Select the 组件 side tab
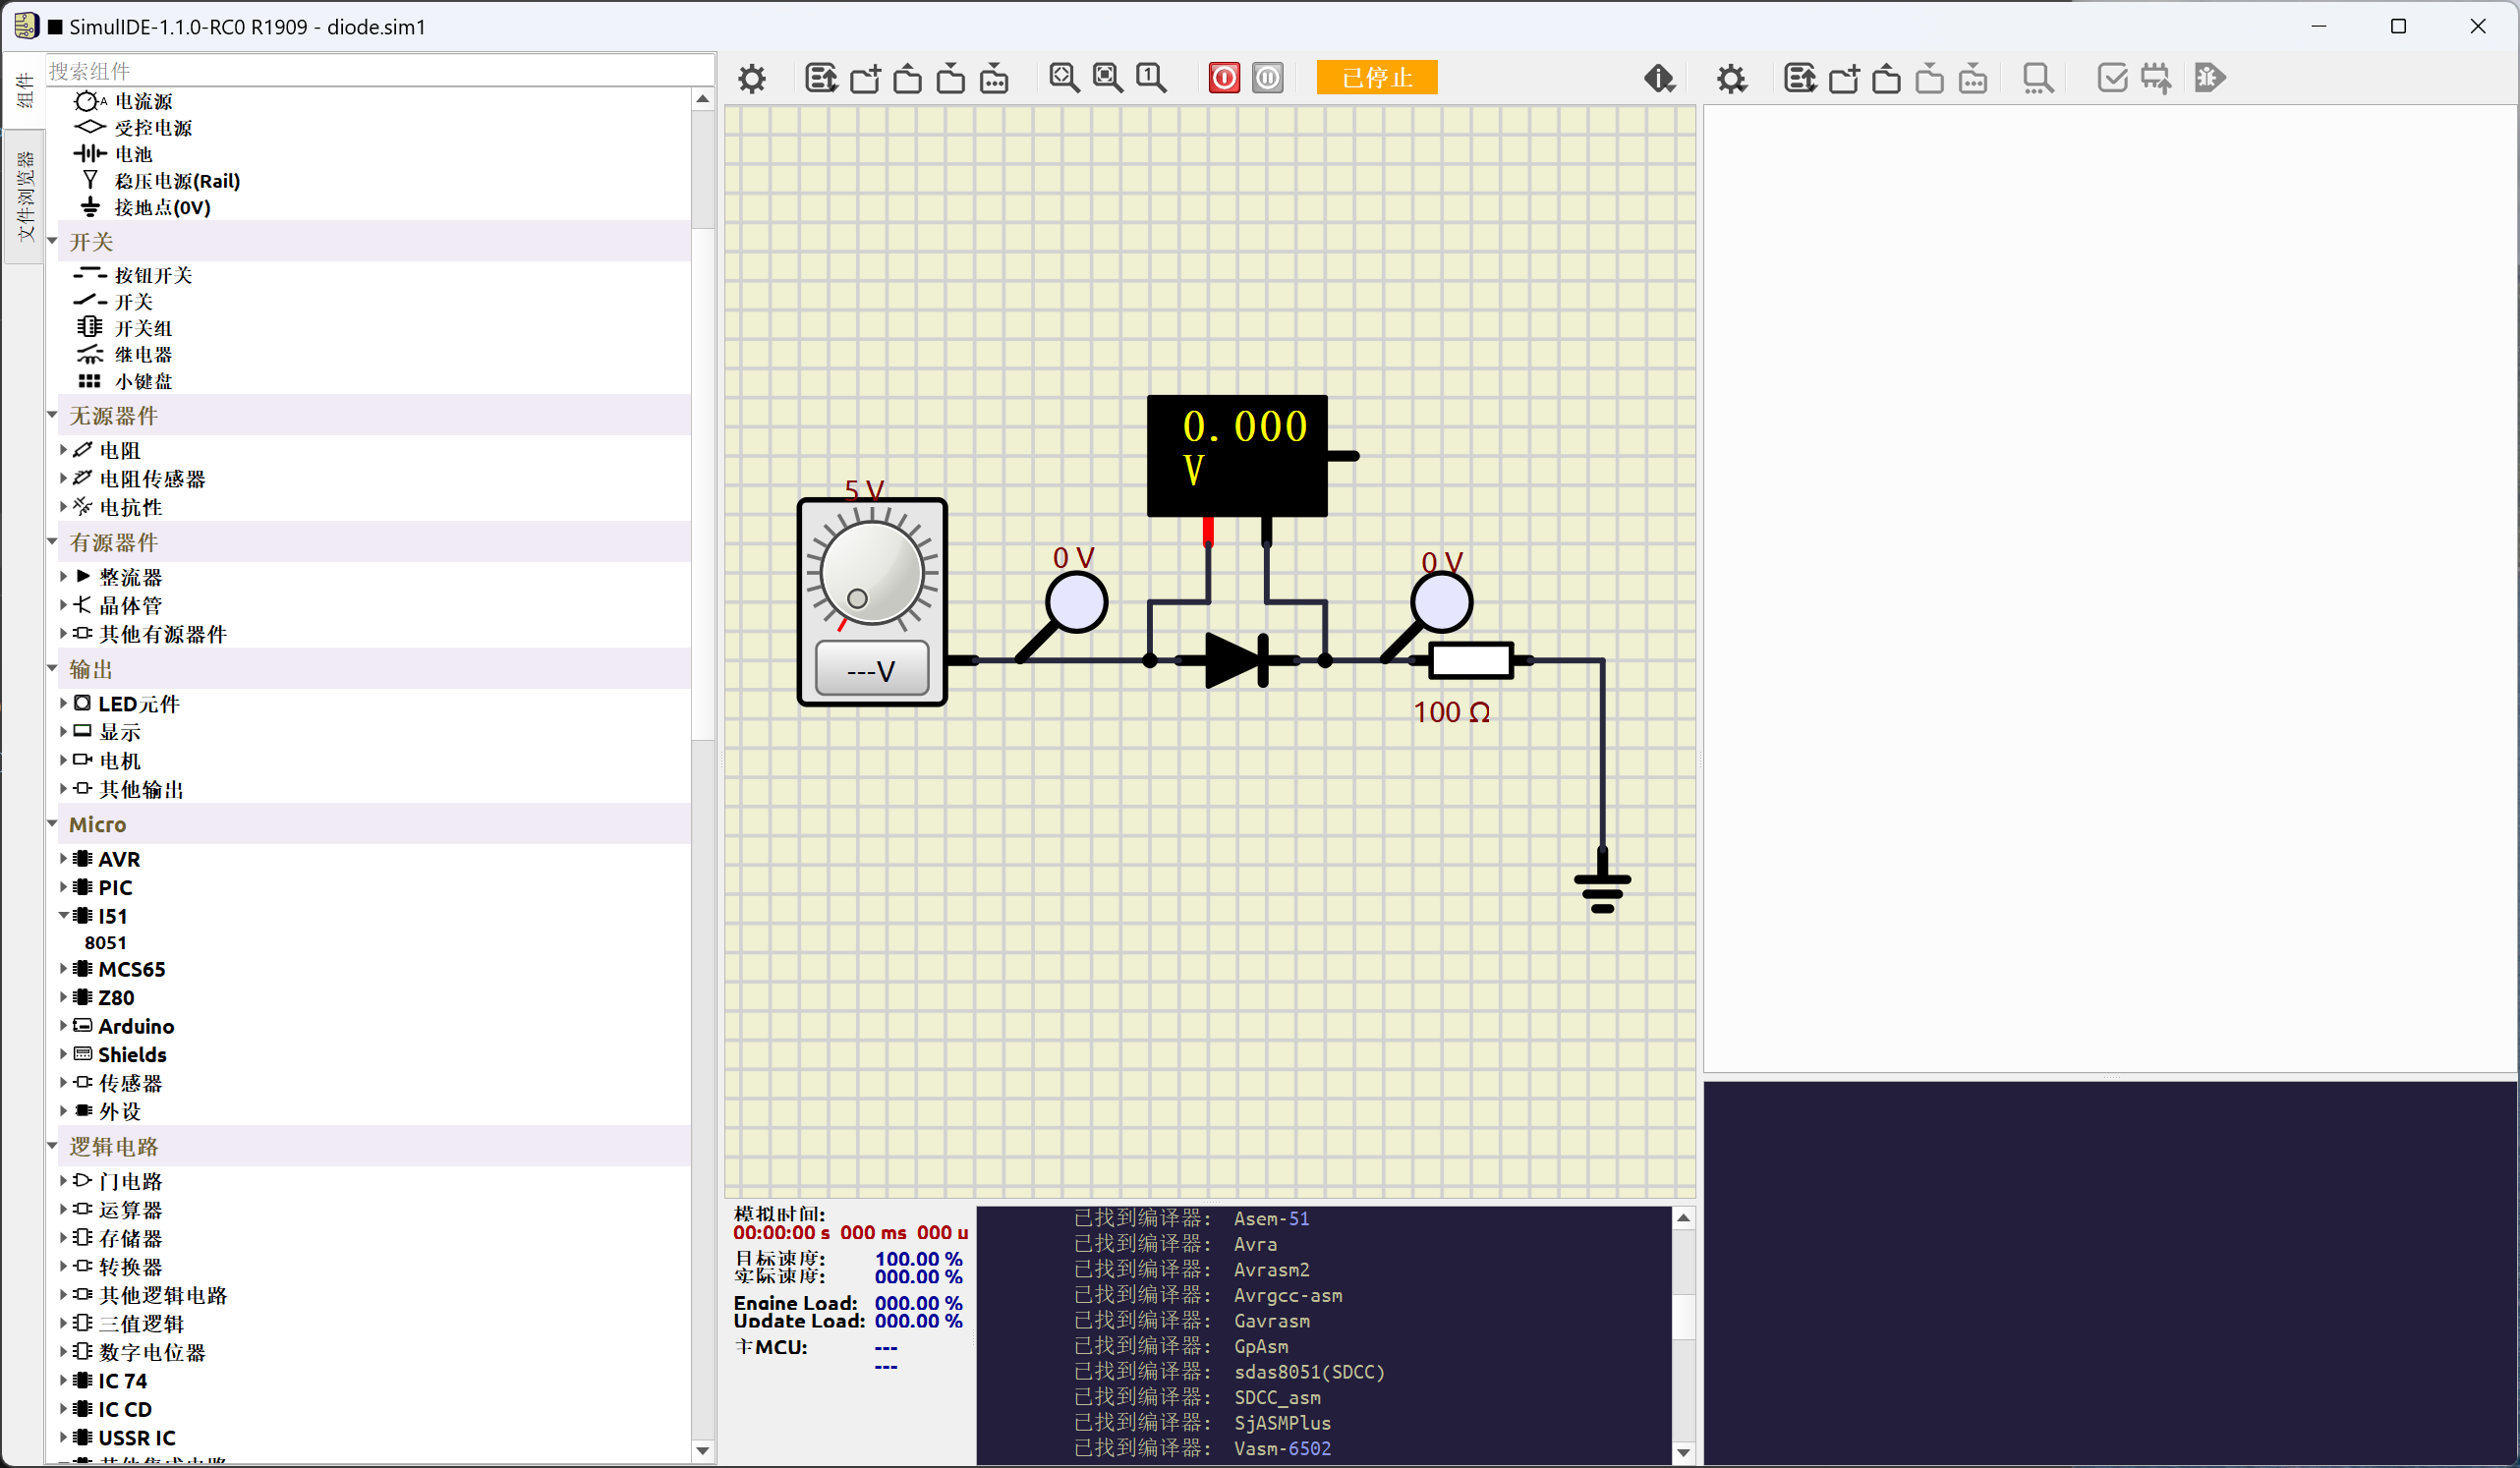The image size is (2520, 1468). (24, 90)
